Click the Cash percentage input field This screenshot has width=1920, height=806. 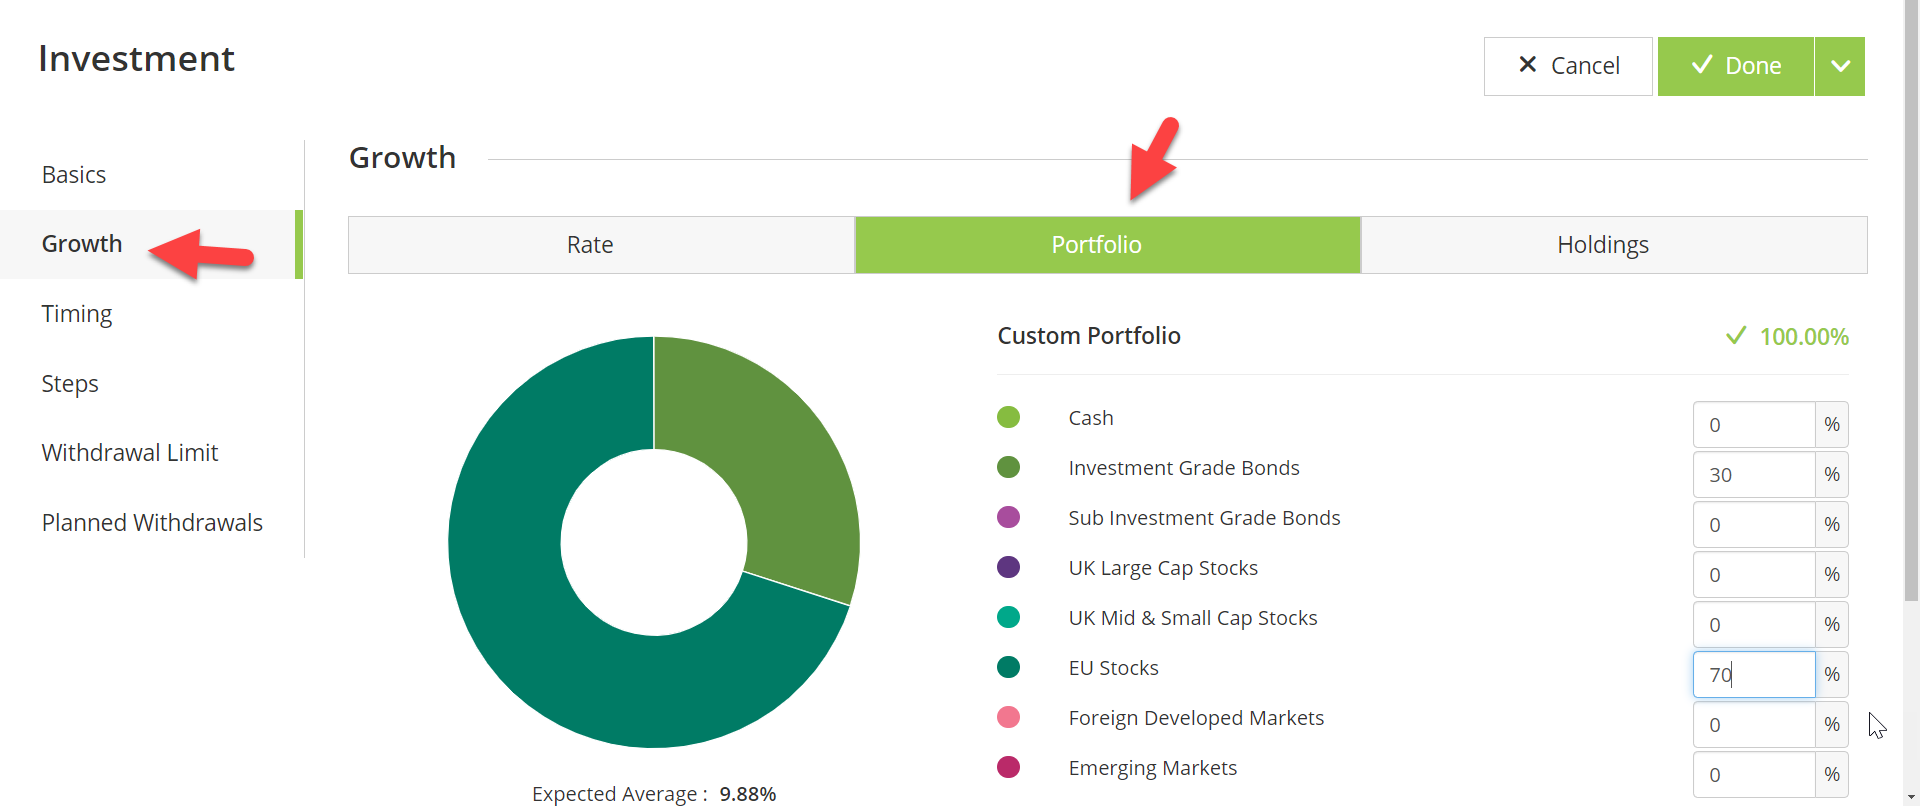click(x=1754, y=425)
